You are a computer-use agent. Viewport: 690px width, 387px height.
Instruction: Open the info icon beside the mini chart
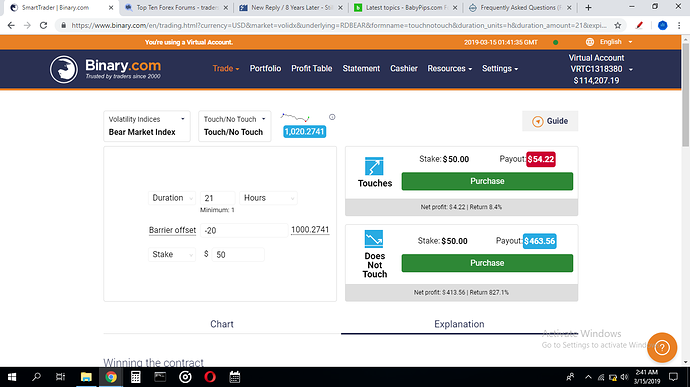[332, 117]
